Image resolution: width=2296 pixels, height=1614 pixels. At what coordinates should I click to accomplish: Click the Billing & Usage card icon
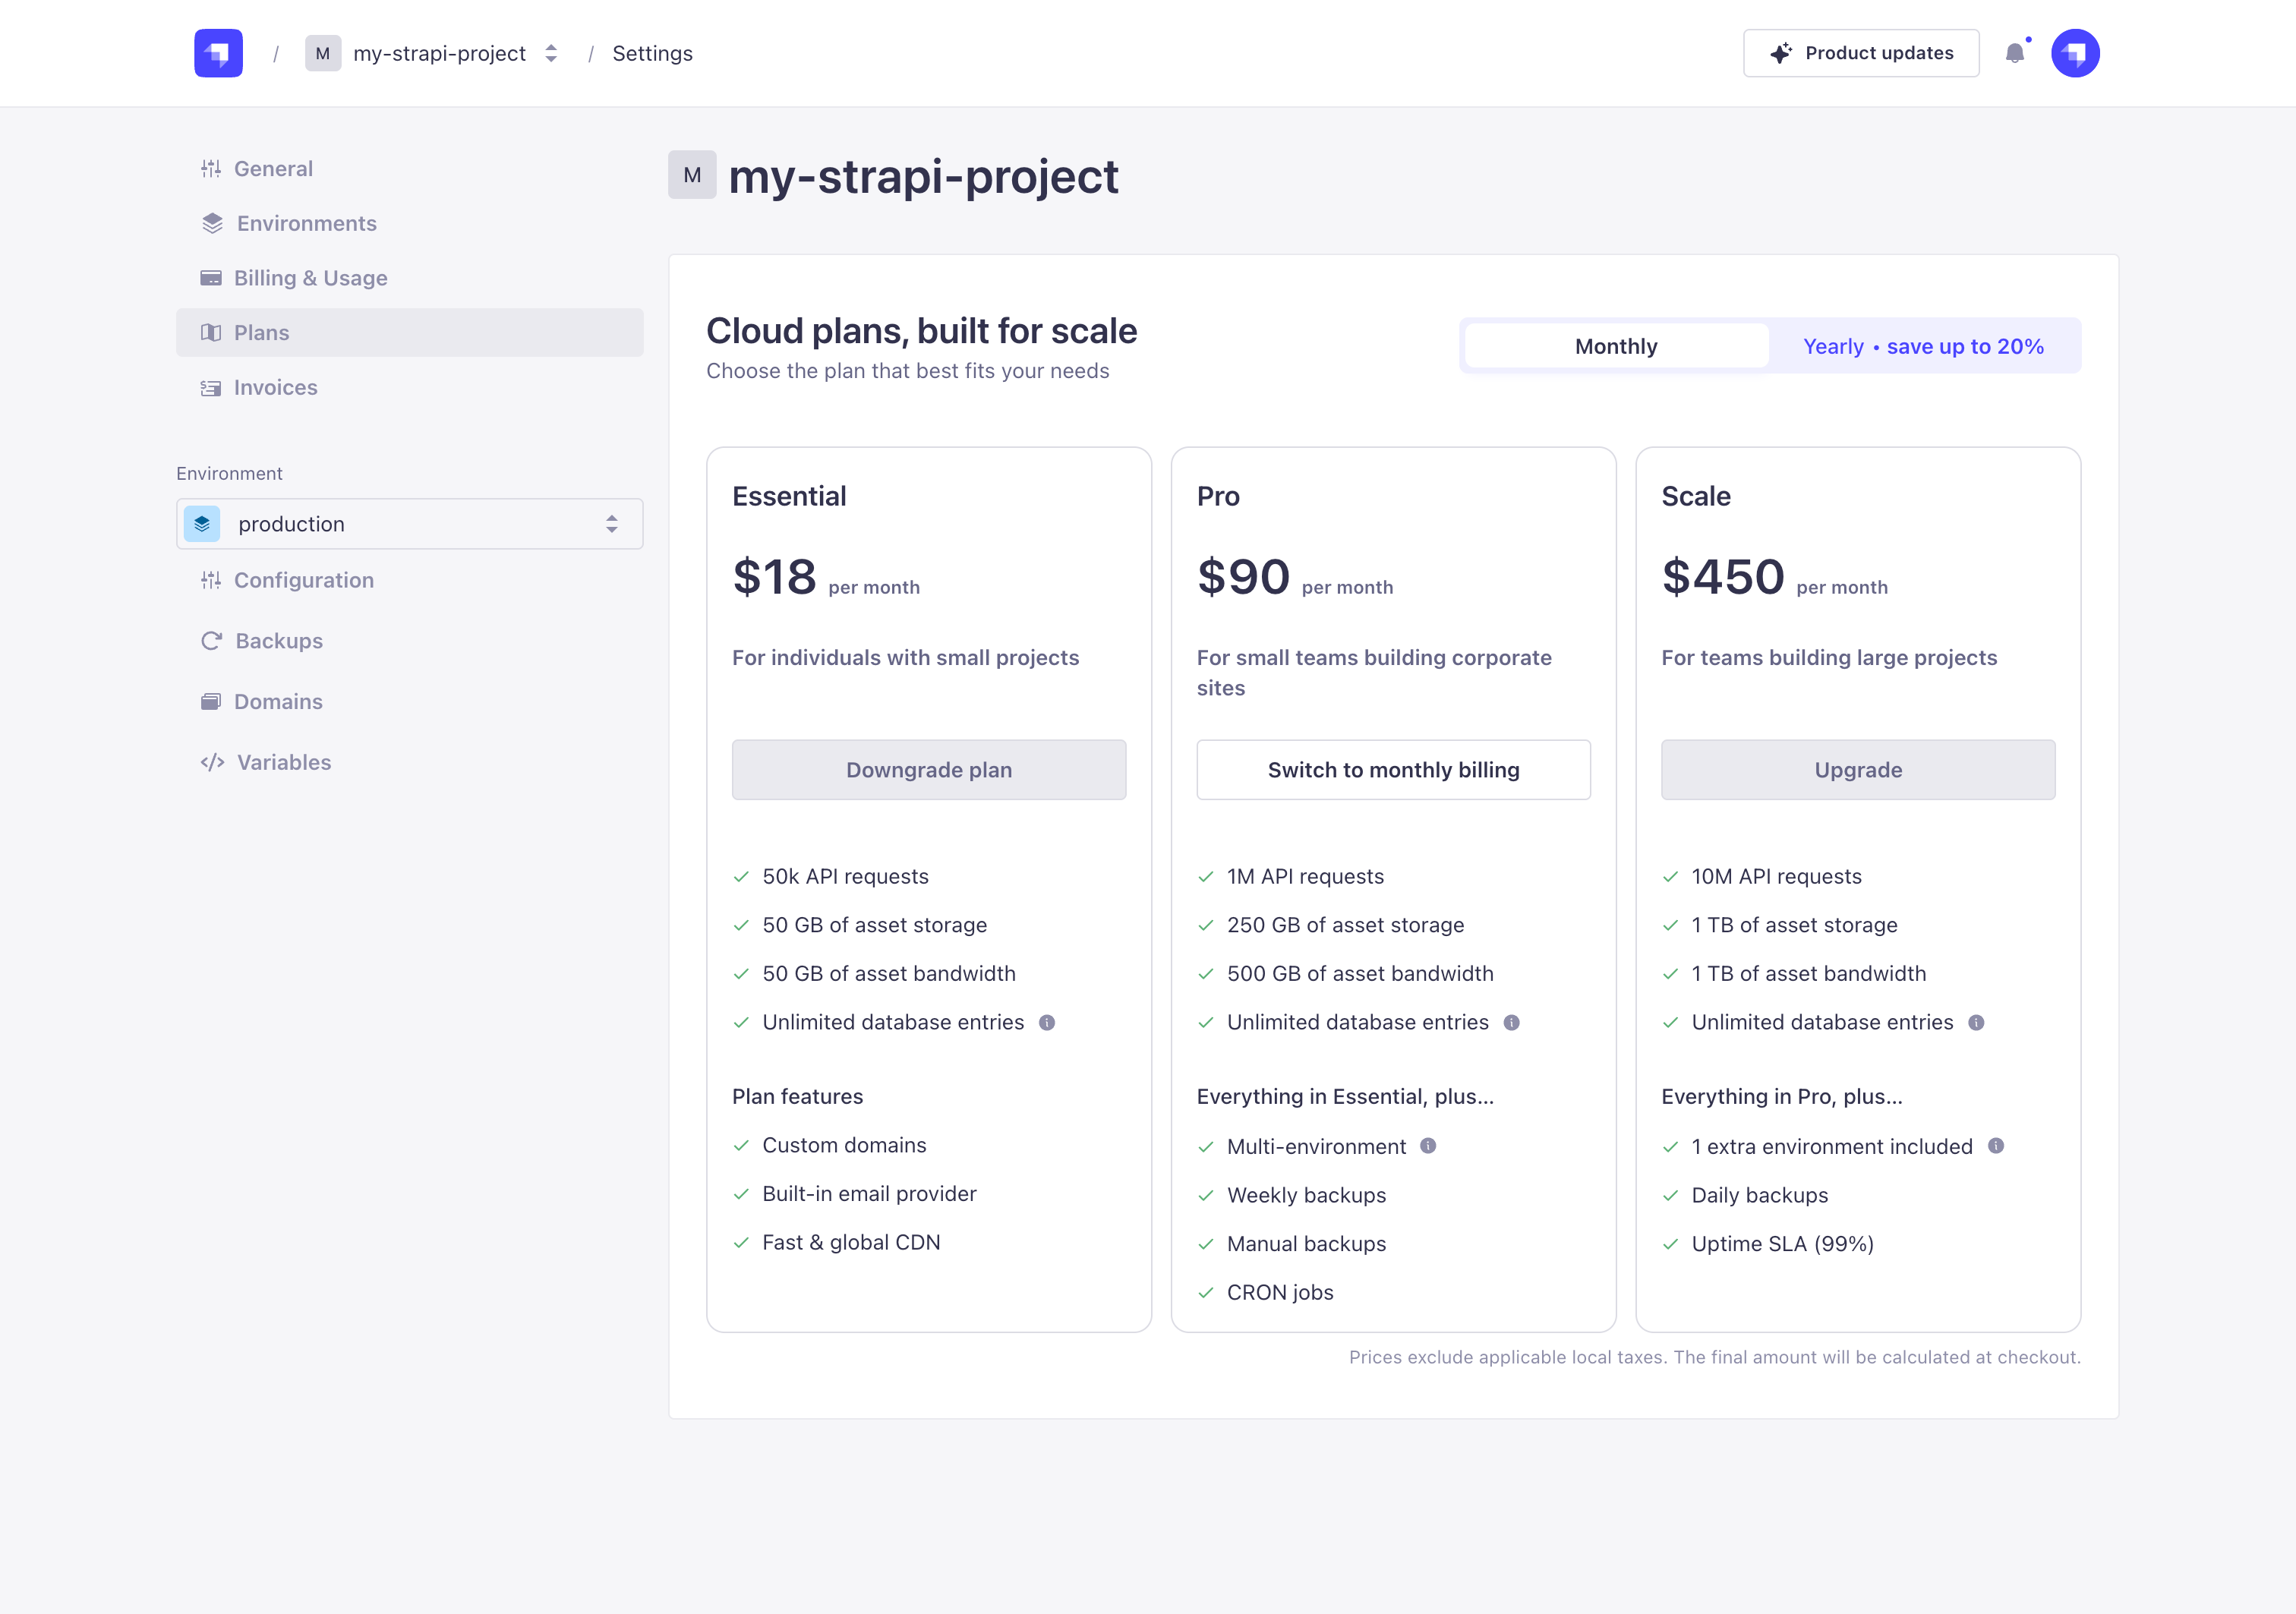[x=211, y=278]
